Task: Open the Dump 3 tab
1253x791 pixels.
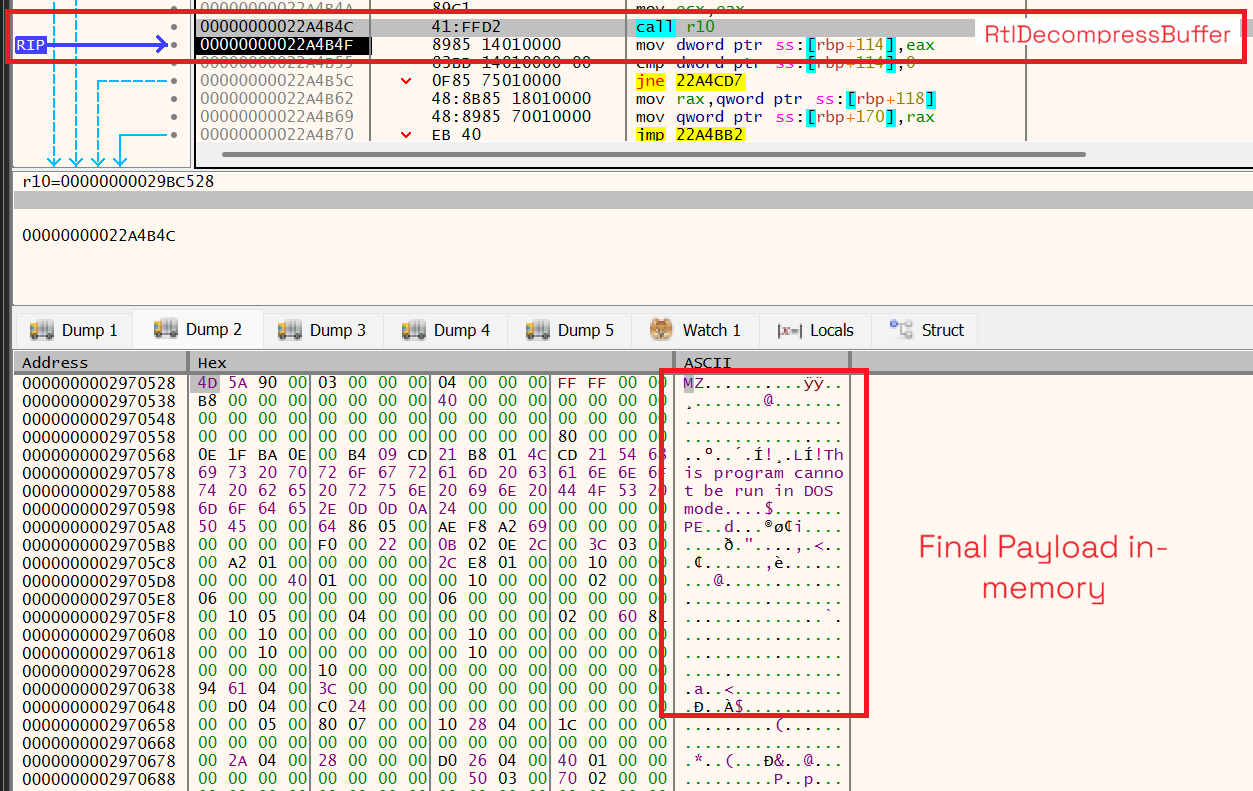Action: (322, 330)
